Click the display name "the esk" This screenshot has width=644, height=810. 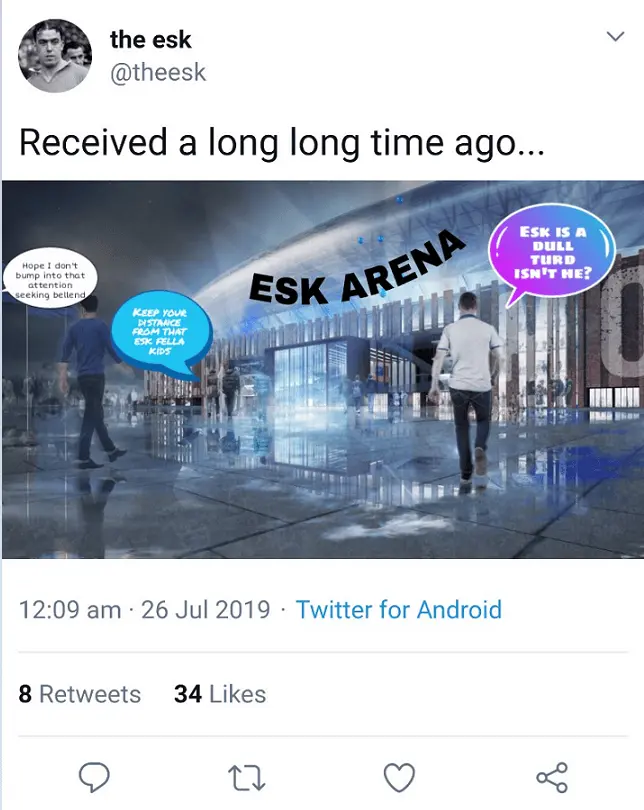click(150, 40)
